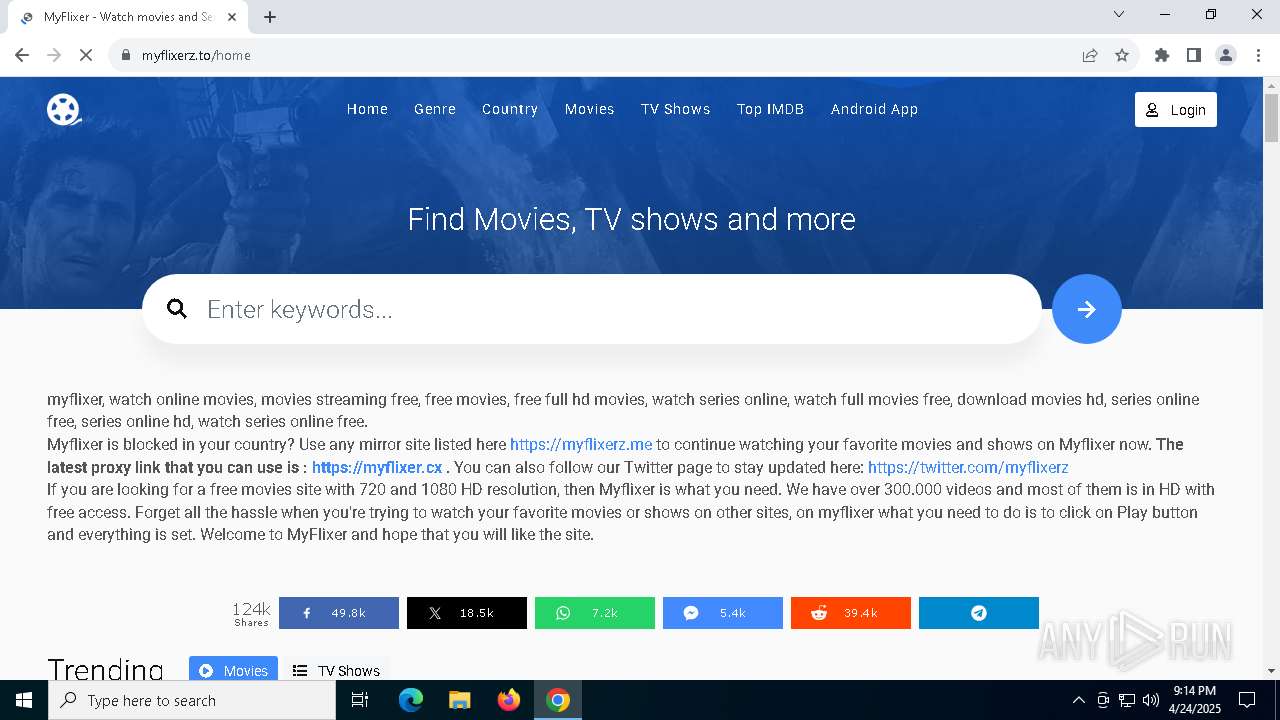Click scrollbar down arrow
The height and width of the screenshot is (720, 1280).
(x=1271, y=670)
